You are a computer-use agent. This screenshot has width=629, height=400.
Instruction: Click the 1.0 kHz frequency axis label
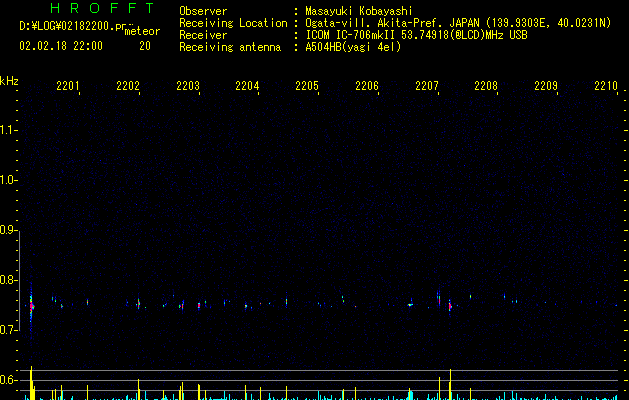8,180
